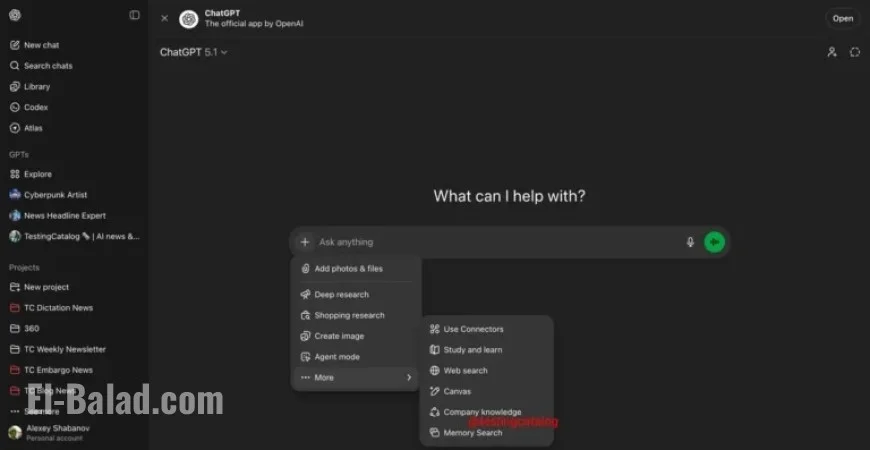The height and width of the screenshot is (450, 870).
Task: Click the microphone dictation icon
Action: coord(690,242)
